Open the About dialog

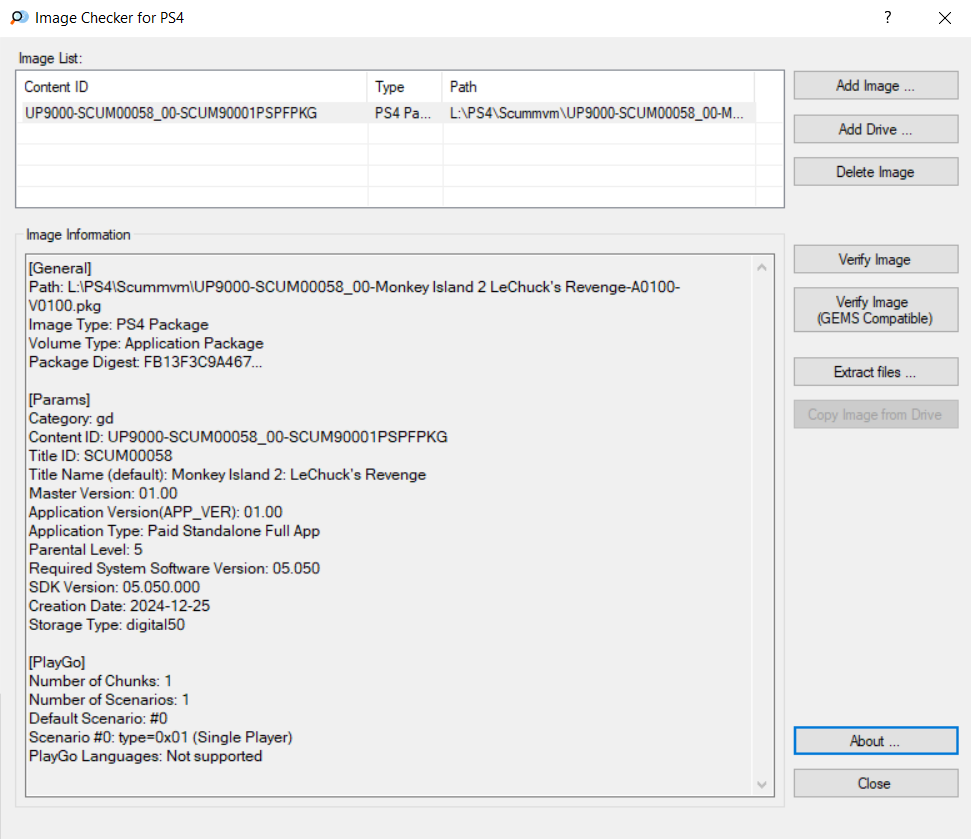coord(876,741)
